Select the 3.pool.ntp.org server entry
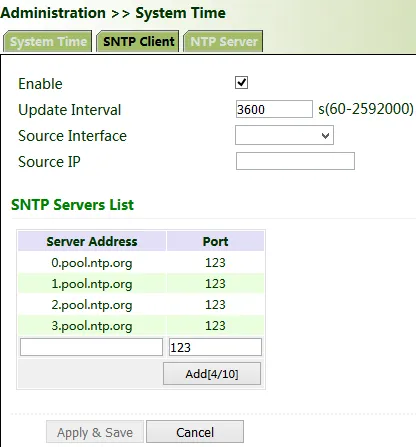 click(x=92, y=326)
